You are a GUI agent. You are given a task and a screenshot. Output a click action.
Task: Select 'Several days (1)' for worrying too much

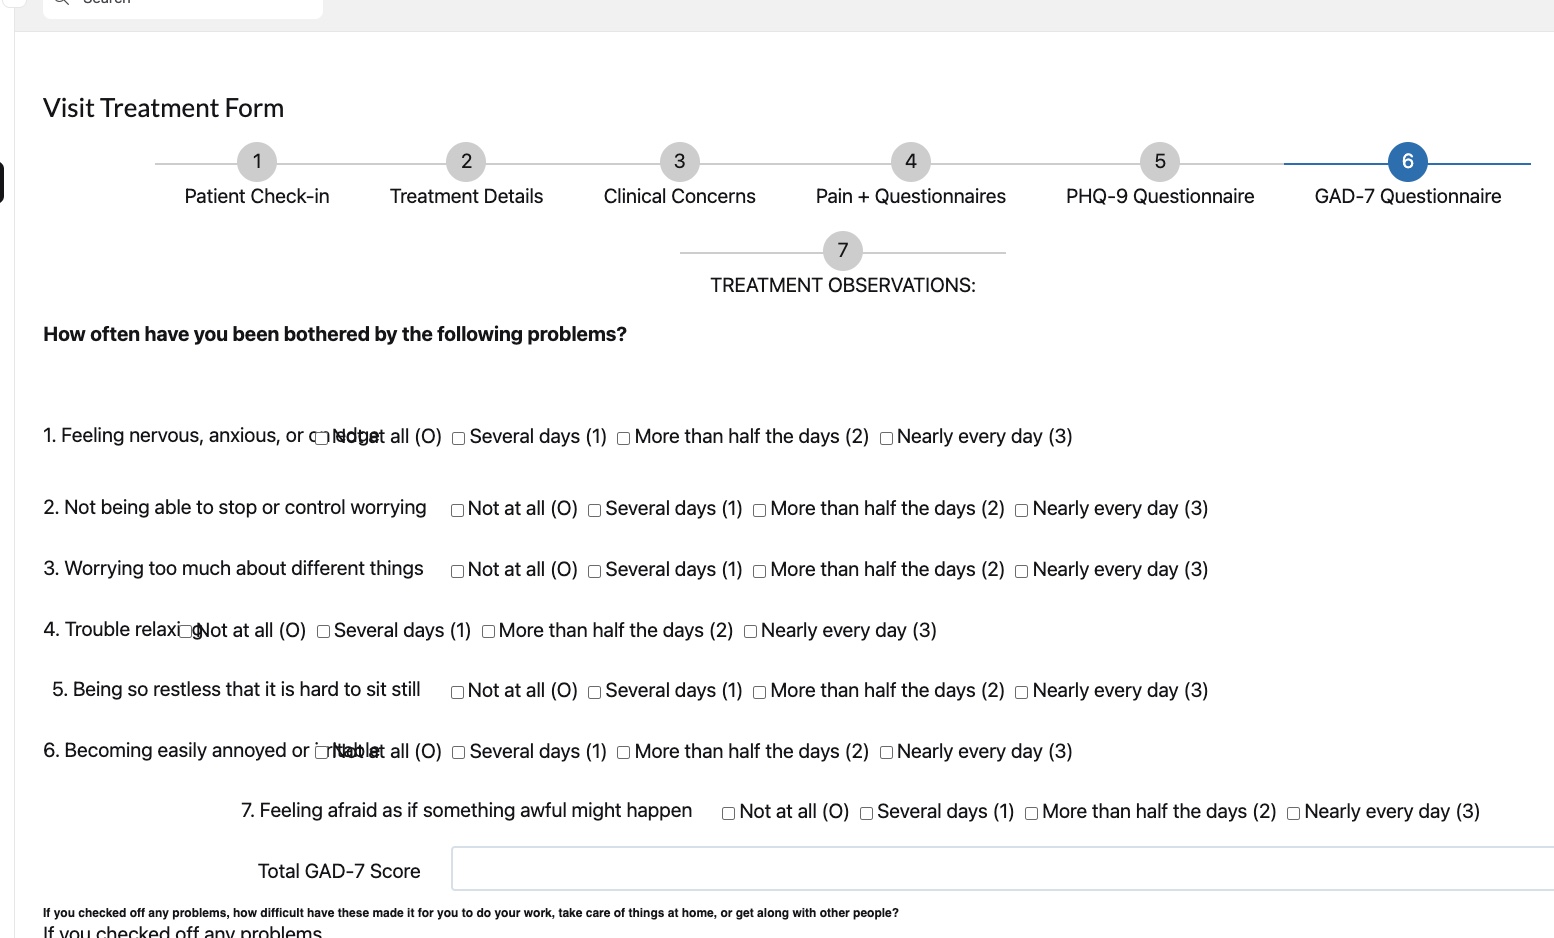pos(595,572)
